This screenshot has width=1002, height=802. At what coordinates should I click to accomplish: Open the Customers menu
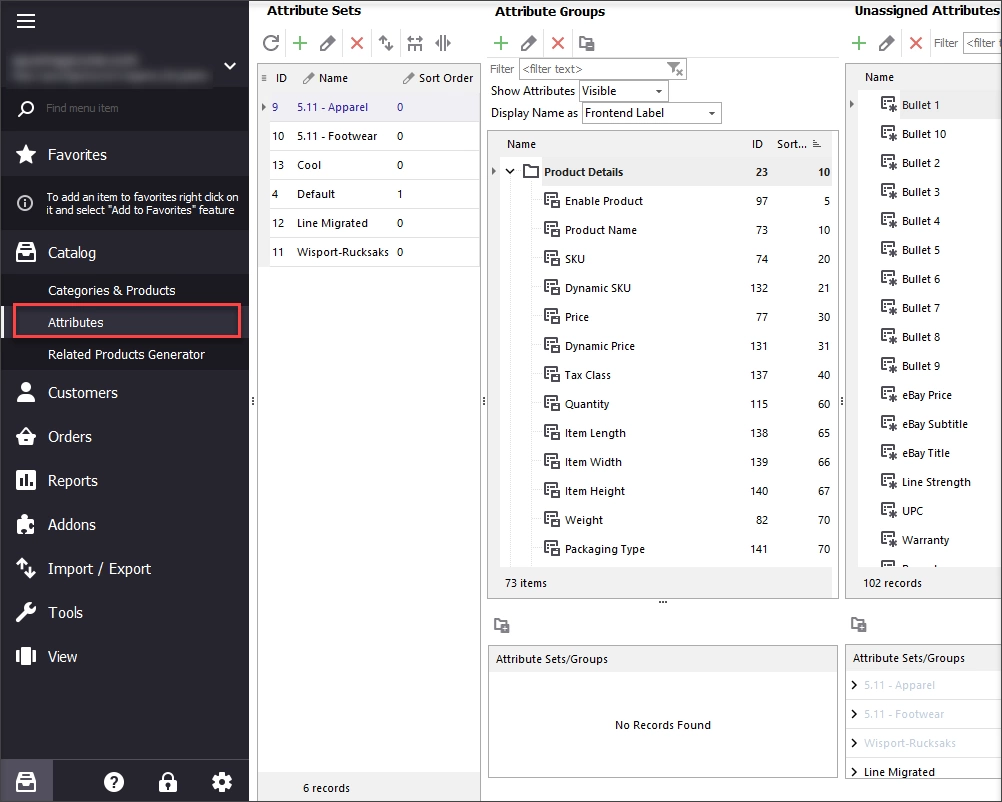point(125,392)
